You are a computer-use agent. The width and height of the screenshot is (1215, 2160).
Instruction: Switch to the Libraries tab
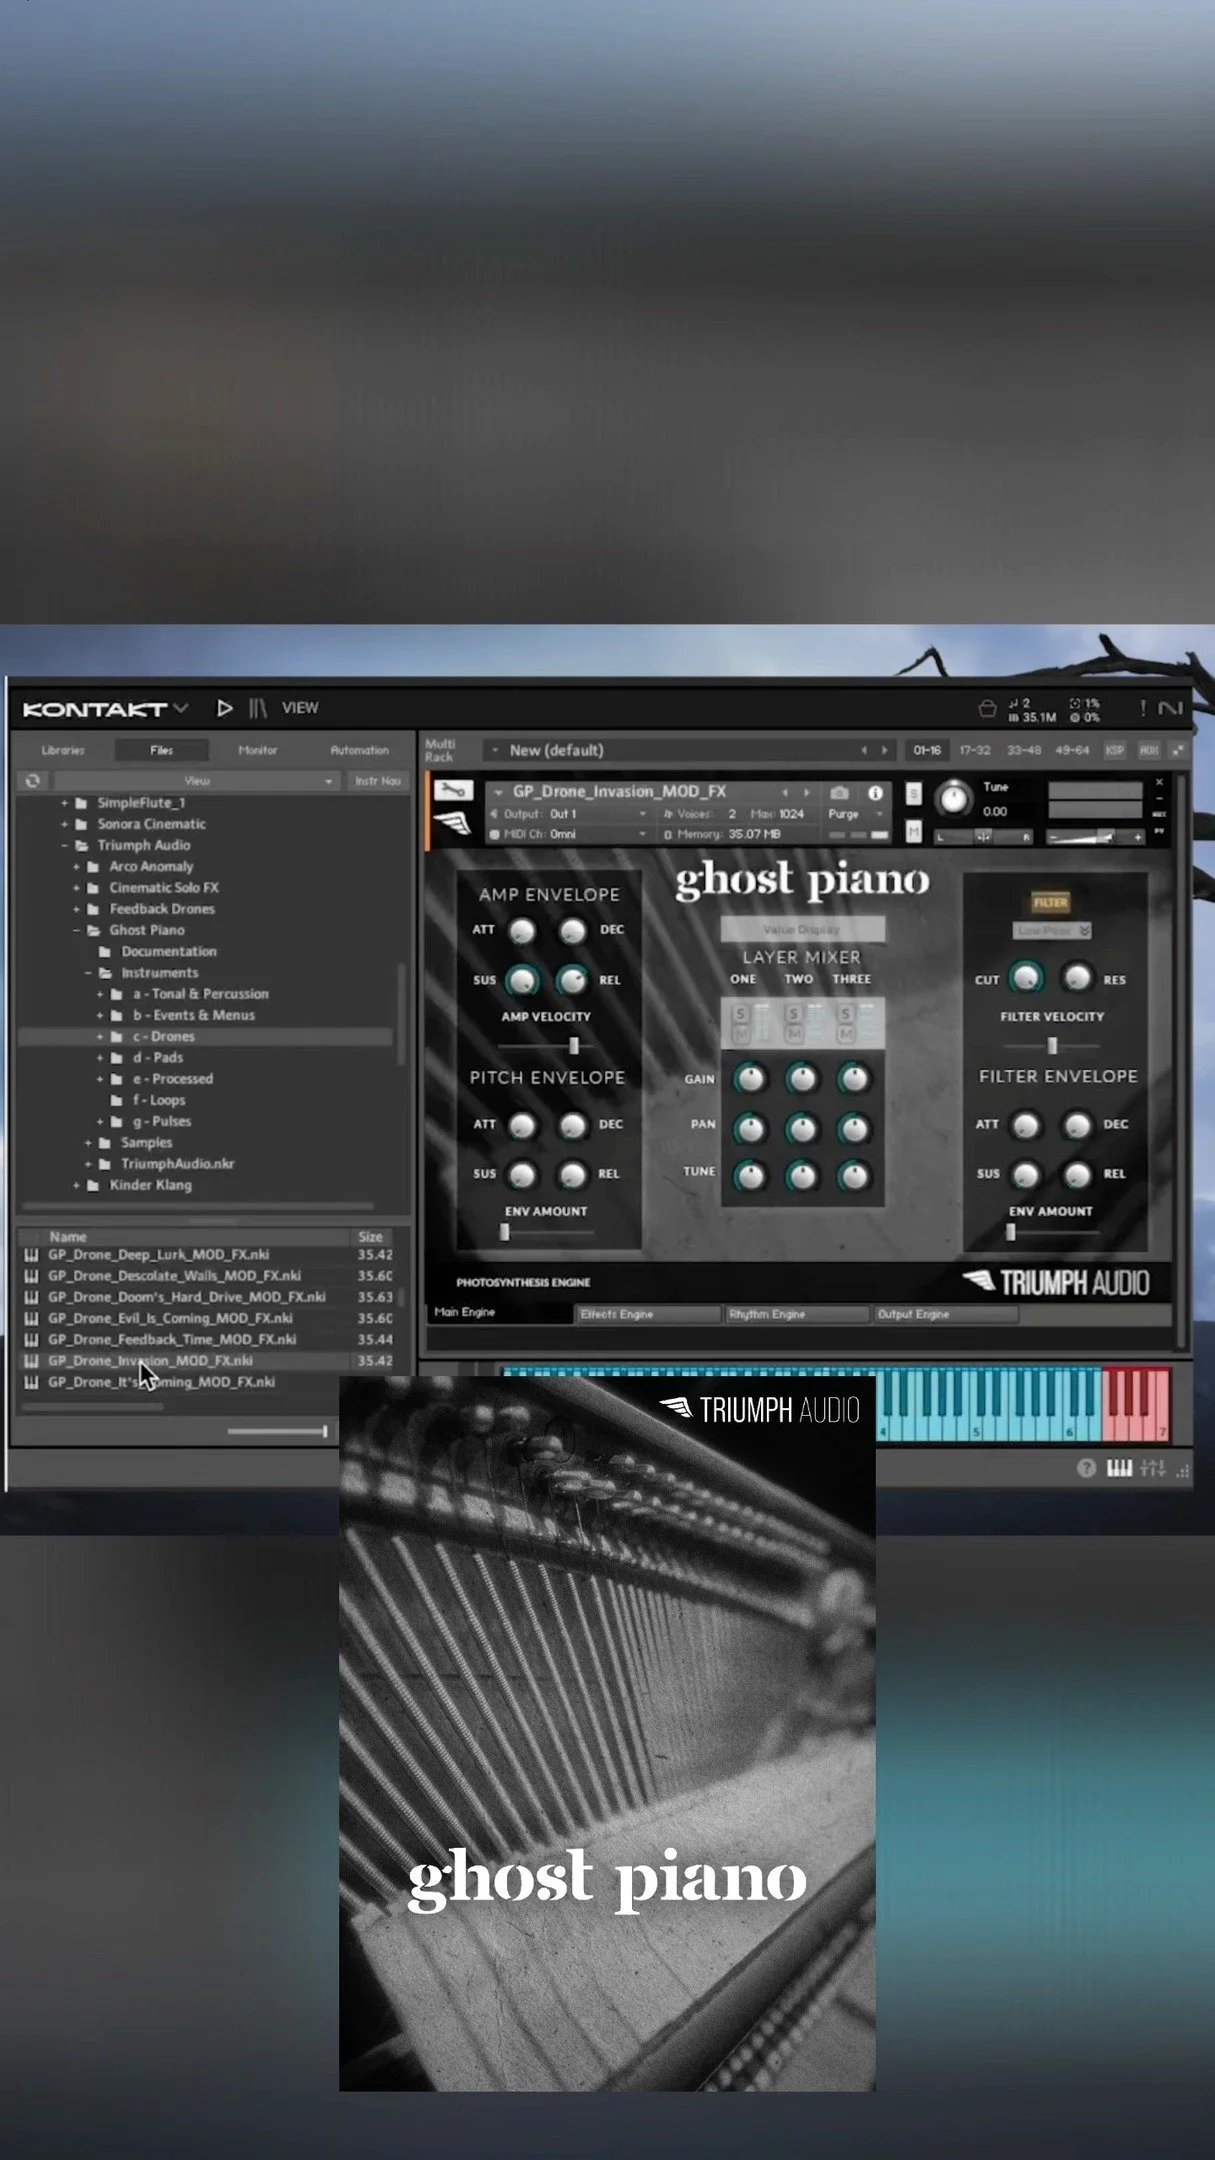coord(63,750)
